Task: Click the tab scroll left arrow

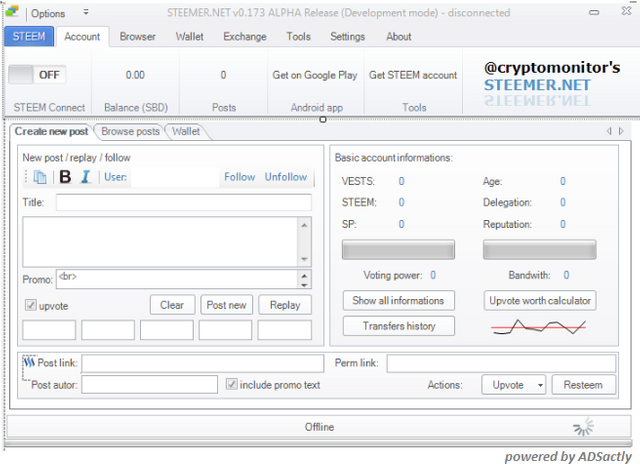Action: click(609, 131)
